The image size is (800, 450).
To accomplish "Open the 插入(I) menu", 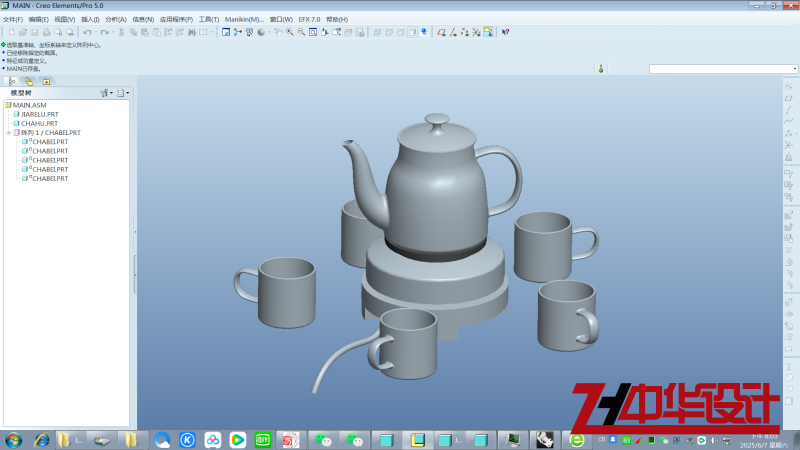I will (x=90, y=19).
